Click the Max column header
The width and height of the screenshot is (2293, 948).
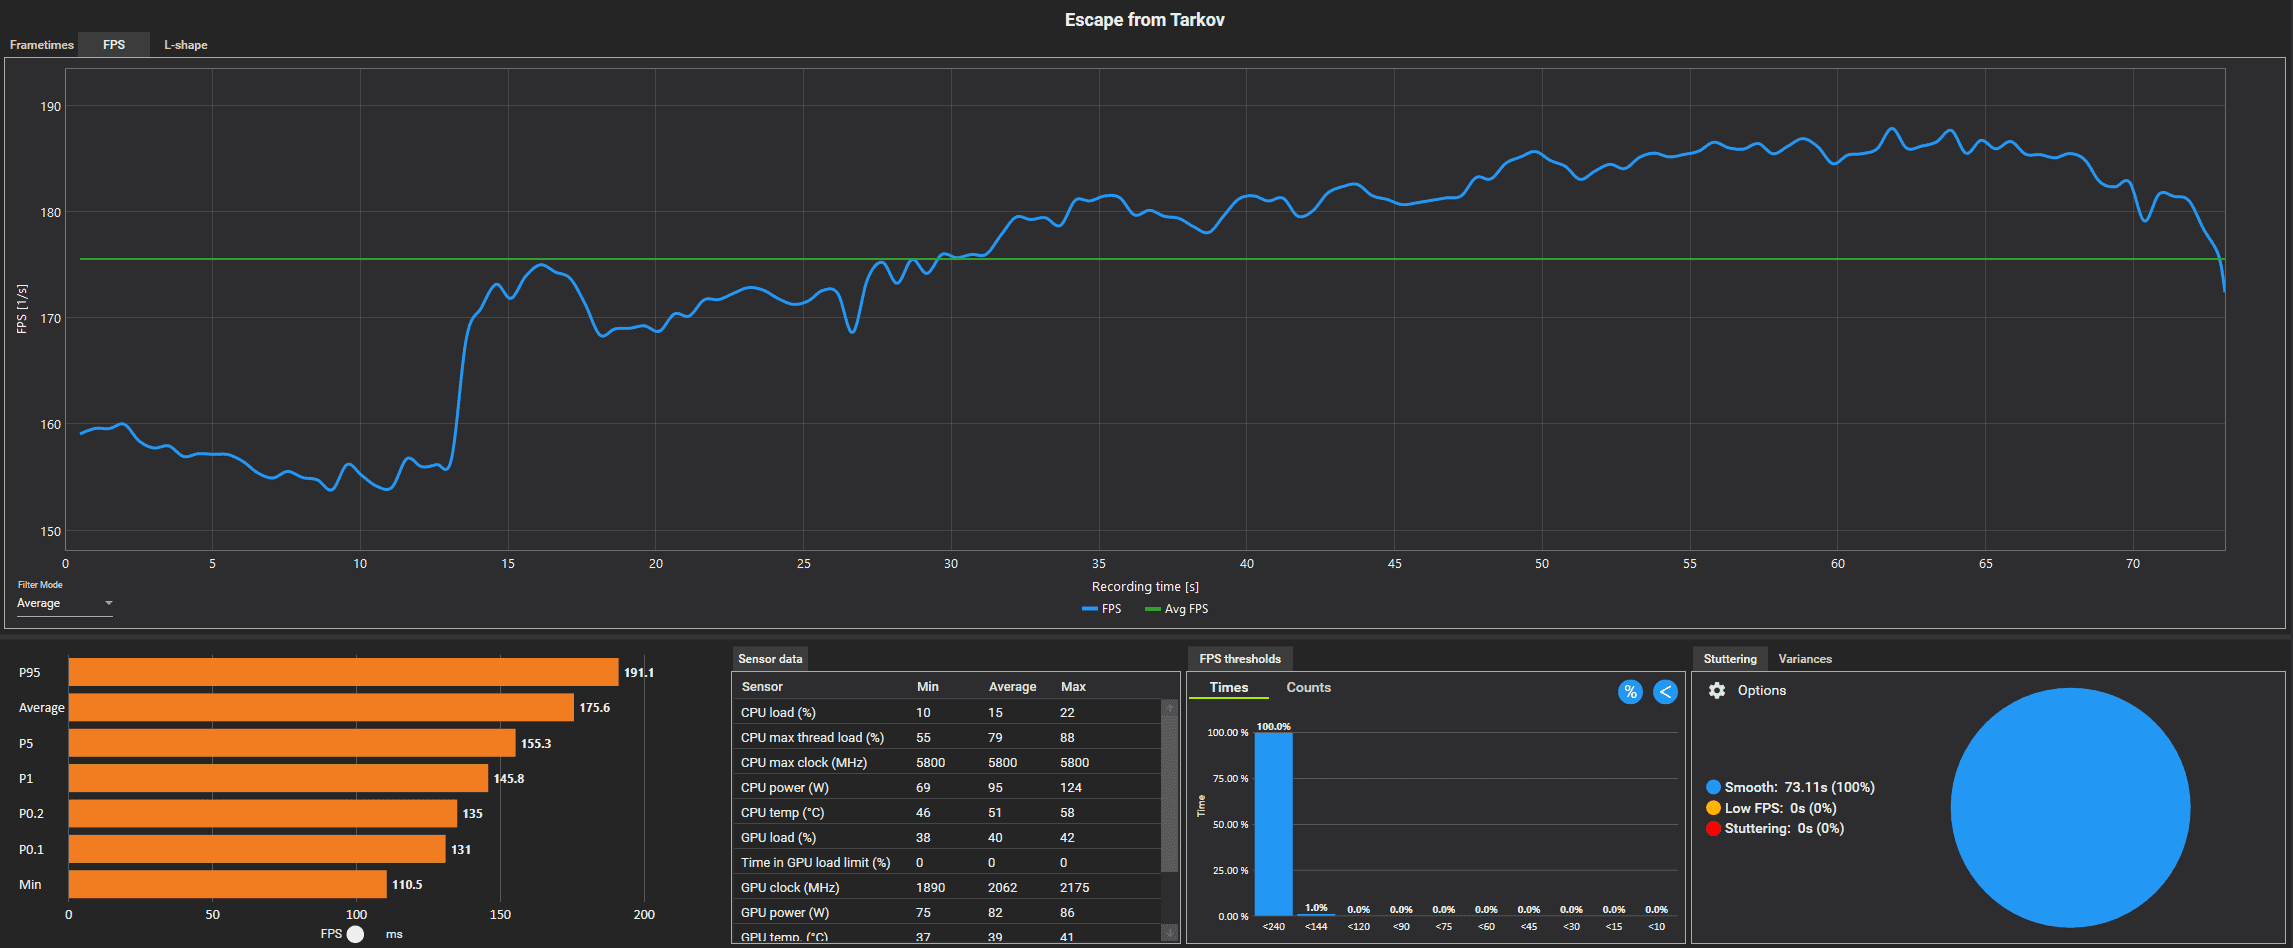[x=1073, y=687]
